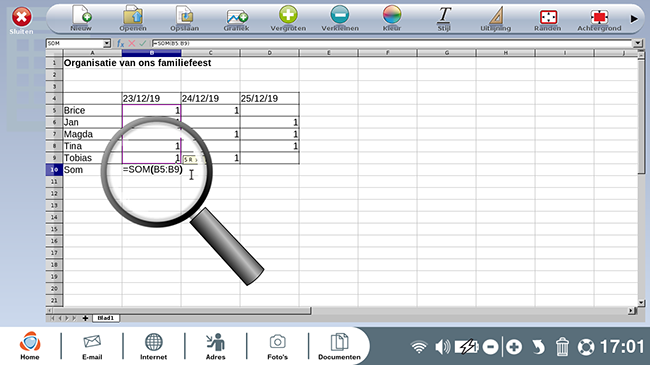
Task: Open a file with the Openen icon
Action: click(x=133, y=18)
